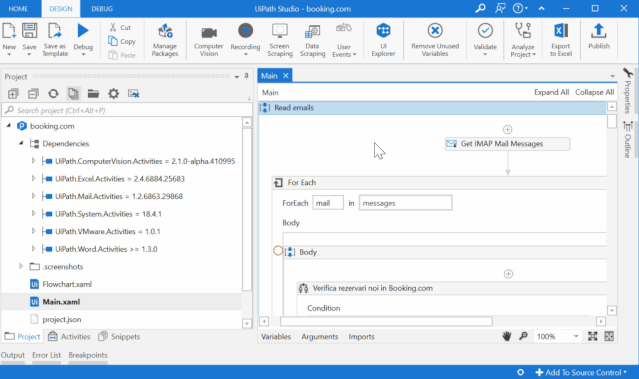This screenshot has height=379, width=639.
Task: Click the messages input field in ForEach
Action: [x=405, y=203]
